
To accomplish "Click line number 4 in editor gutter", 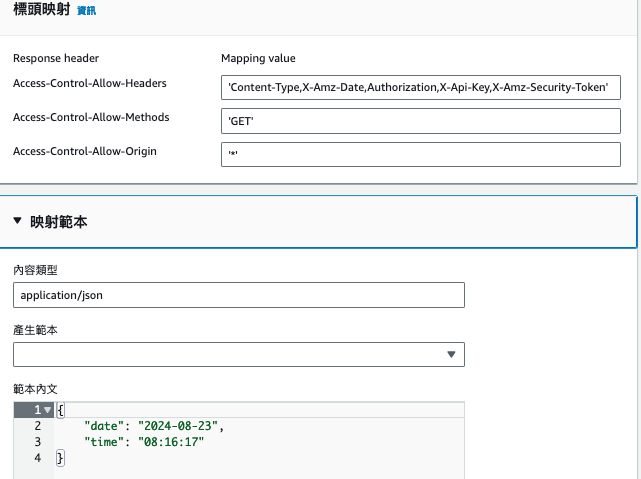I will (x=37, y=458).
